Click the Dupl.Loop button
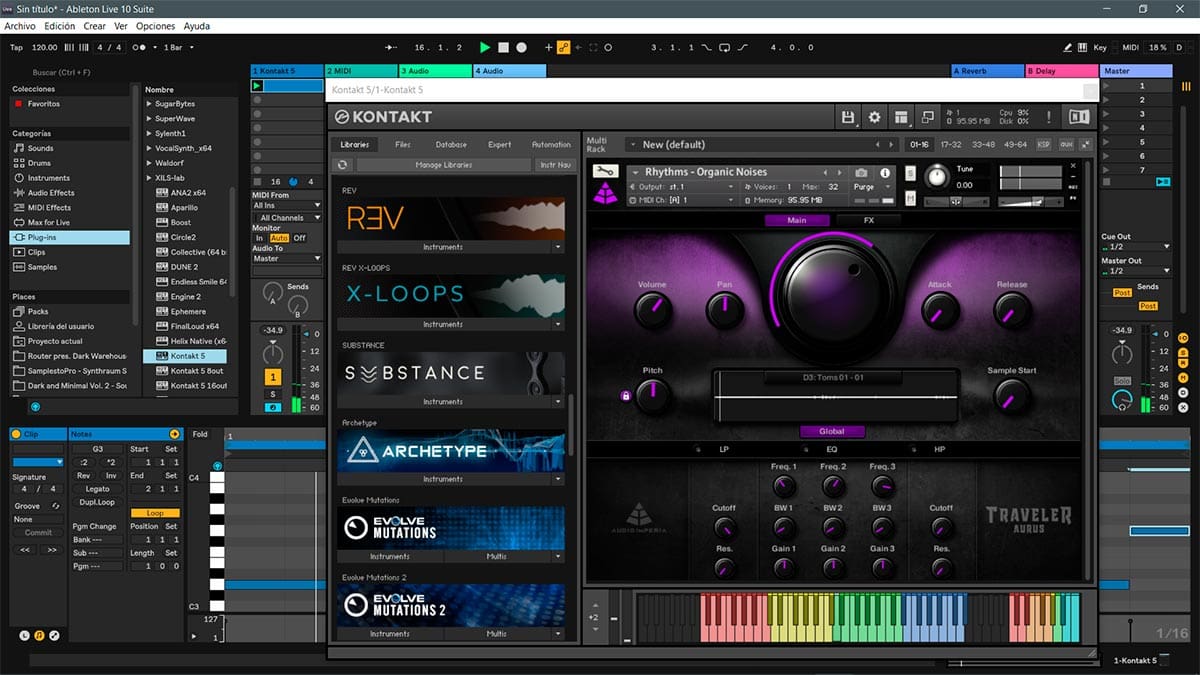Viewport: 1200px width, 675px height. point(99,502)
